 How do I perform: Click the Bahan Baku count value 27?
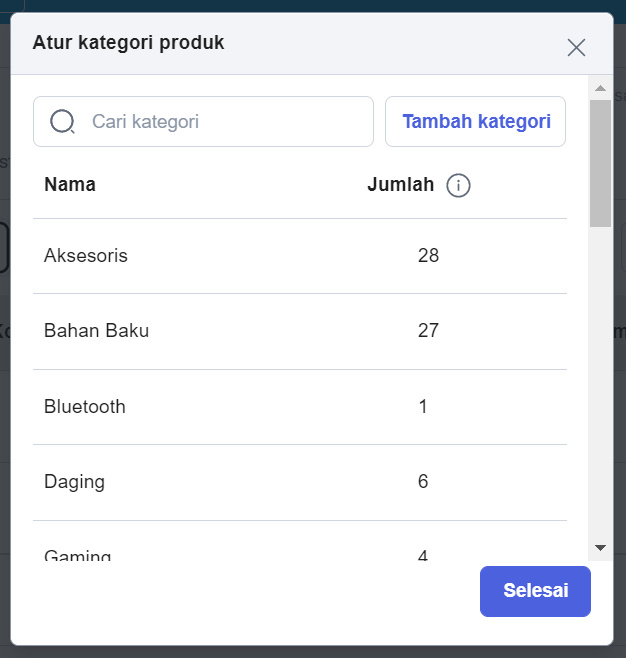tap(428, 331)
